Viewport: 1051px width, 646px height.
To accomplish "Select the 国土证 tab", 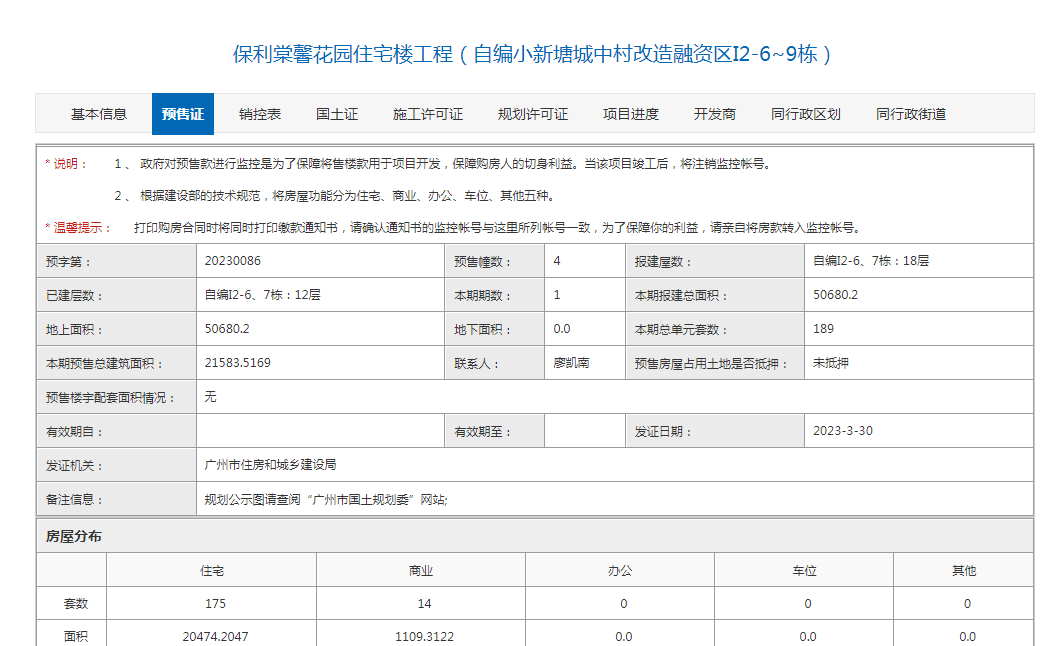I will [x=338, y=113].
